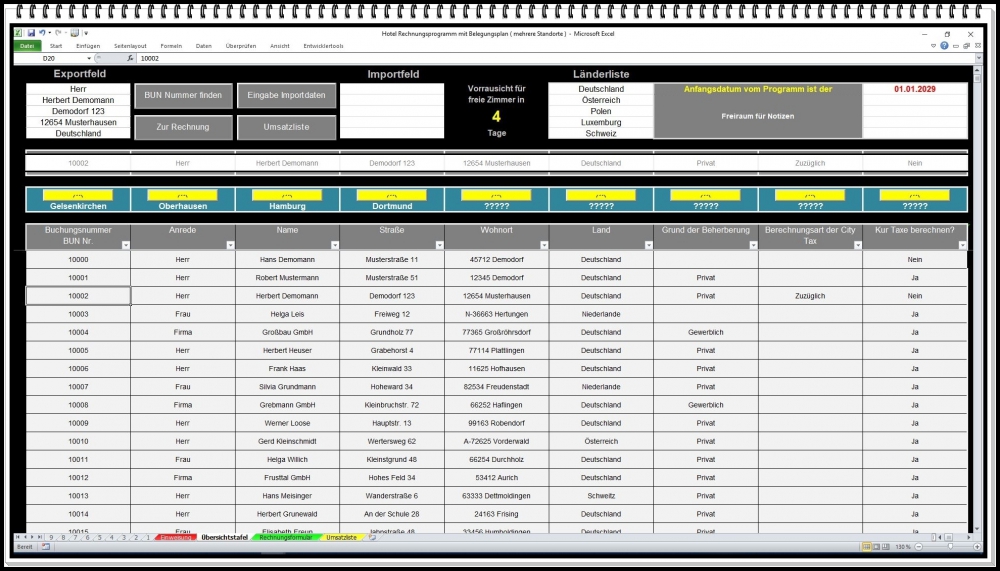Jump to first sheet with tab navigation arrow

point(18,537)
